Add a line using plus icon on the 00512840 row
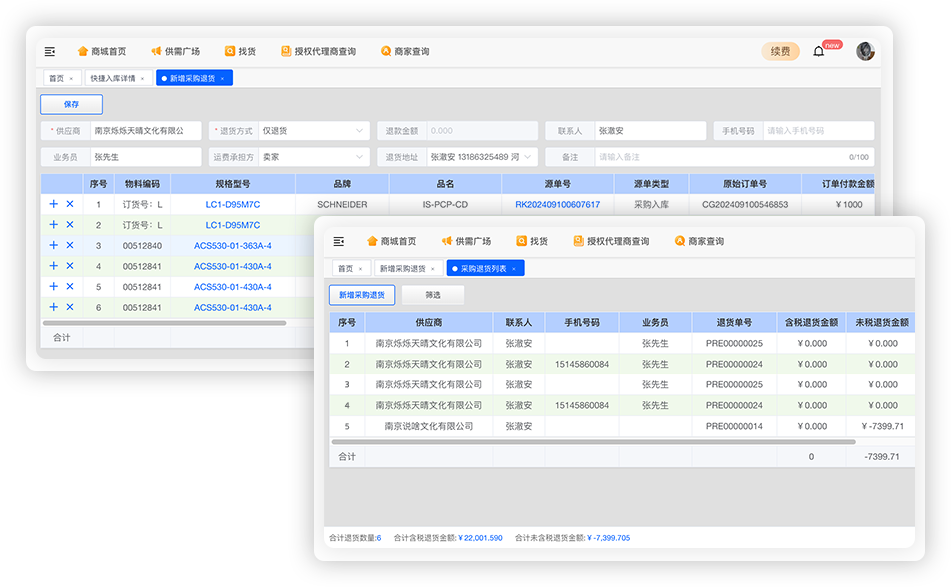951x587 pixels. pos(53,245)
